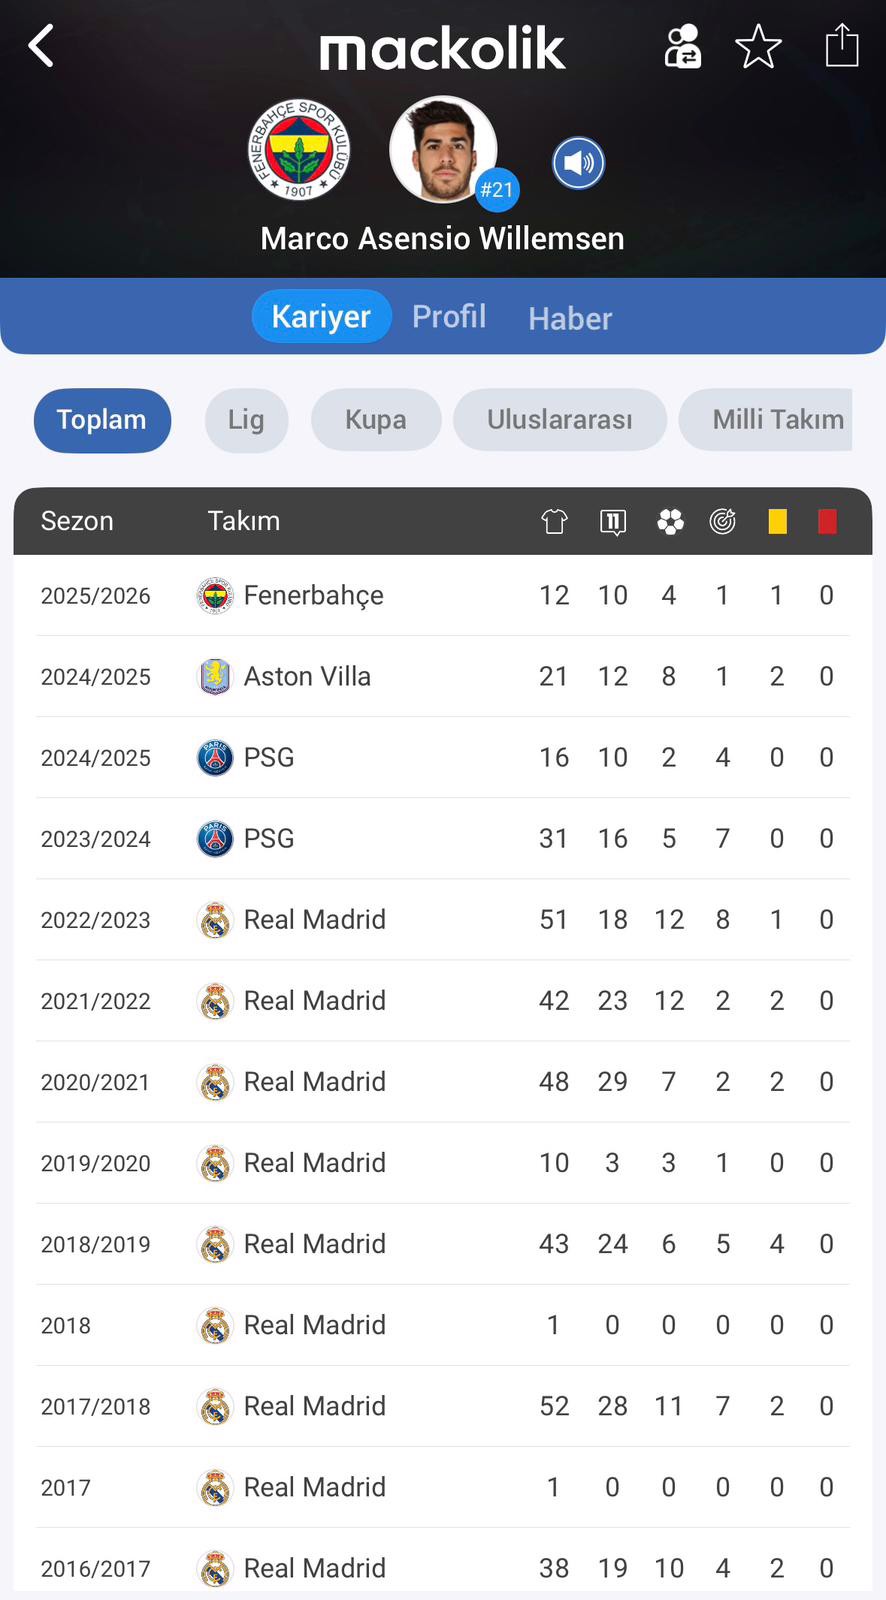Open the Fenerbahçe club crest in header
This screenshot has width=886, height=1600.
tap(299, 150)
